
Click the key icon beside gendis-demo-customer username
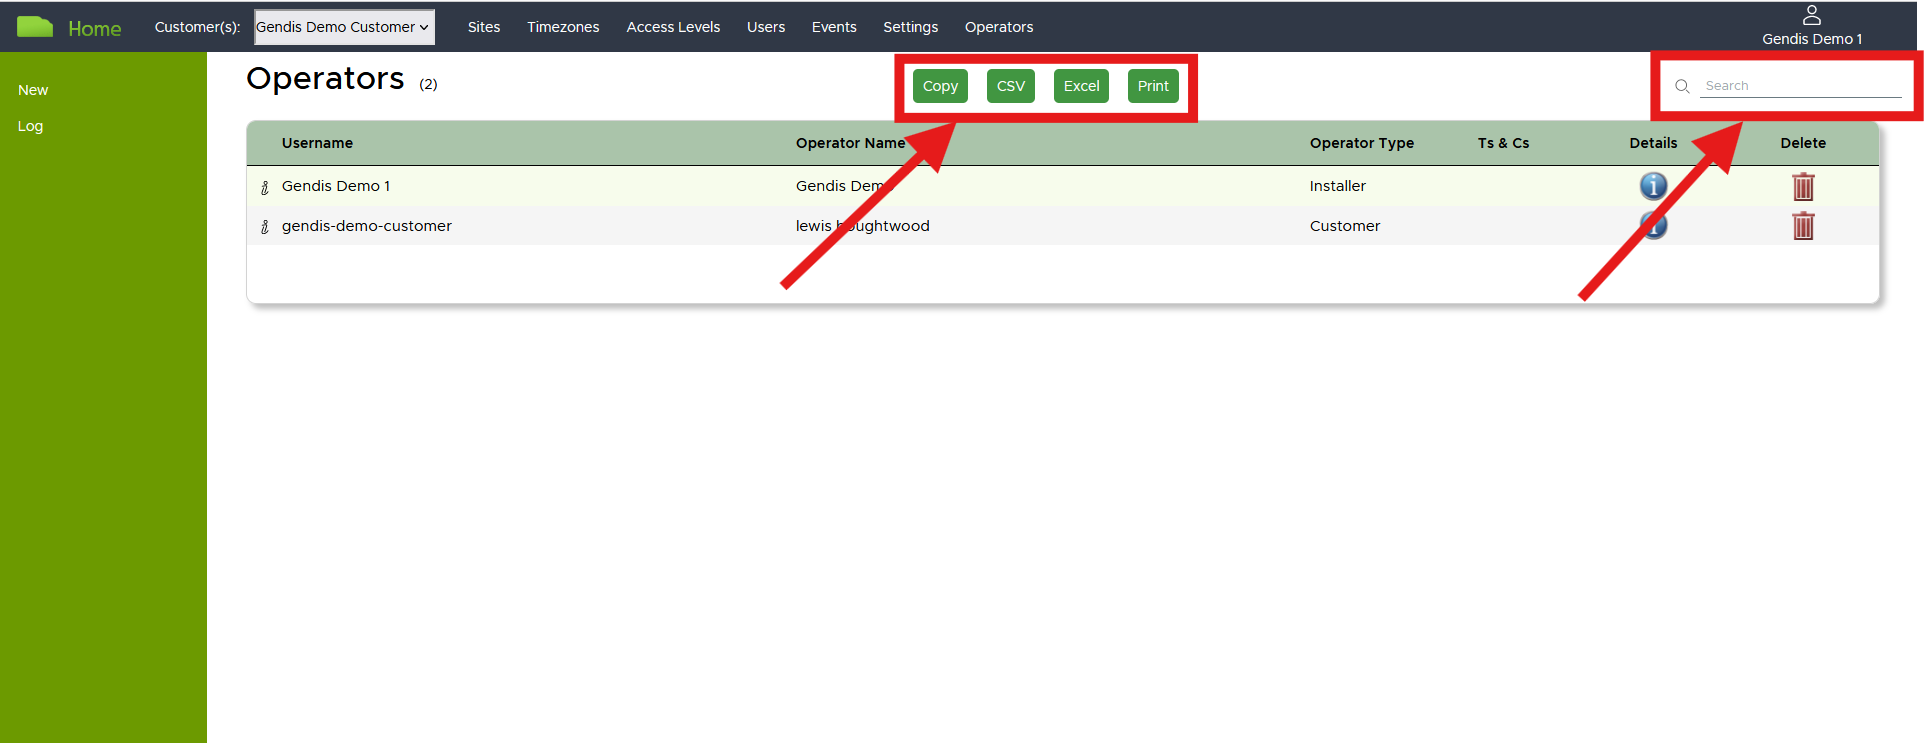[265, 227]
